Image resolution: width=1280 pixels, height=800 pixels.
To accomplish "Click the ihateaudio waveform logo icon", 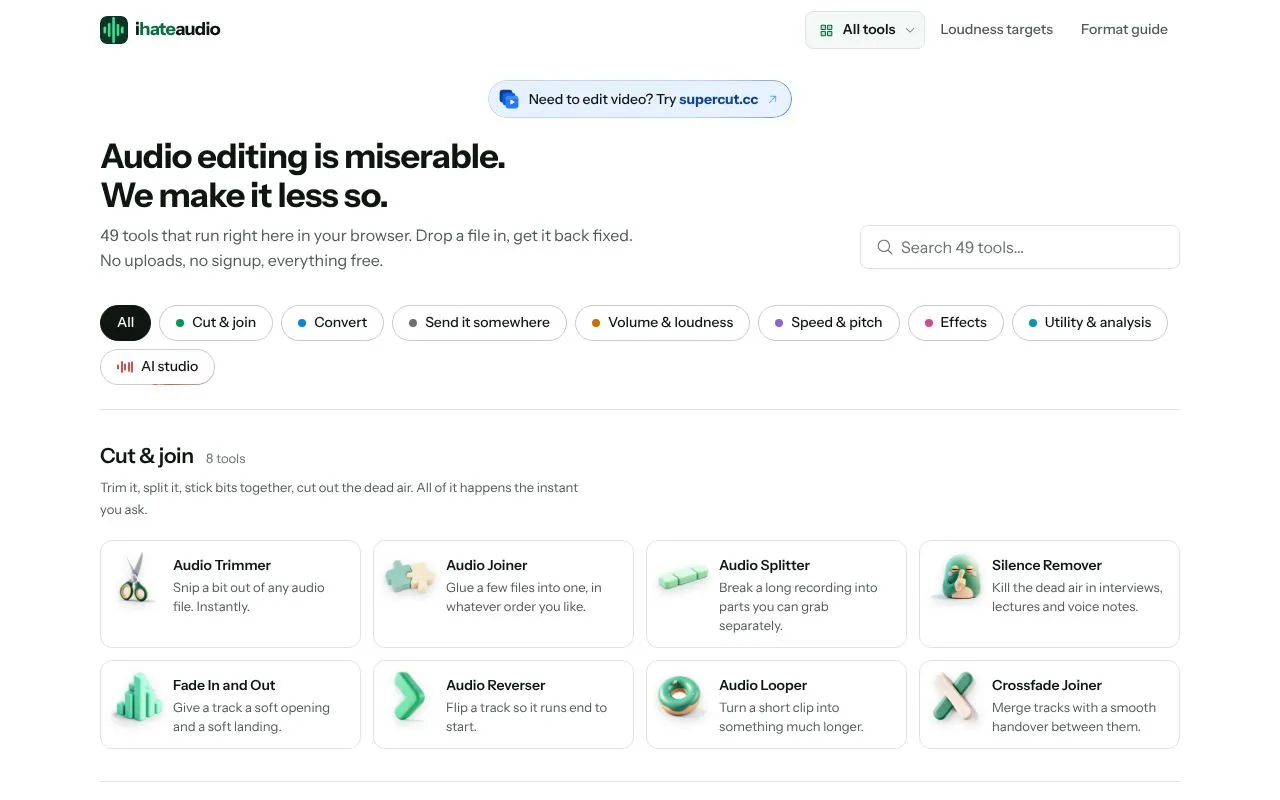I will [x=114, y=30].
